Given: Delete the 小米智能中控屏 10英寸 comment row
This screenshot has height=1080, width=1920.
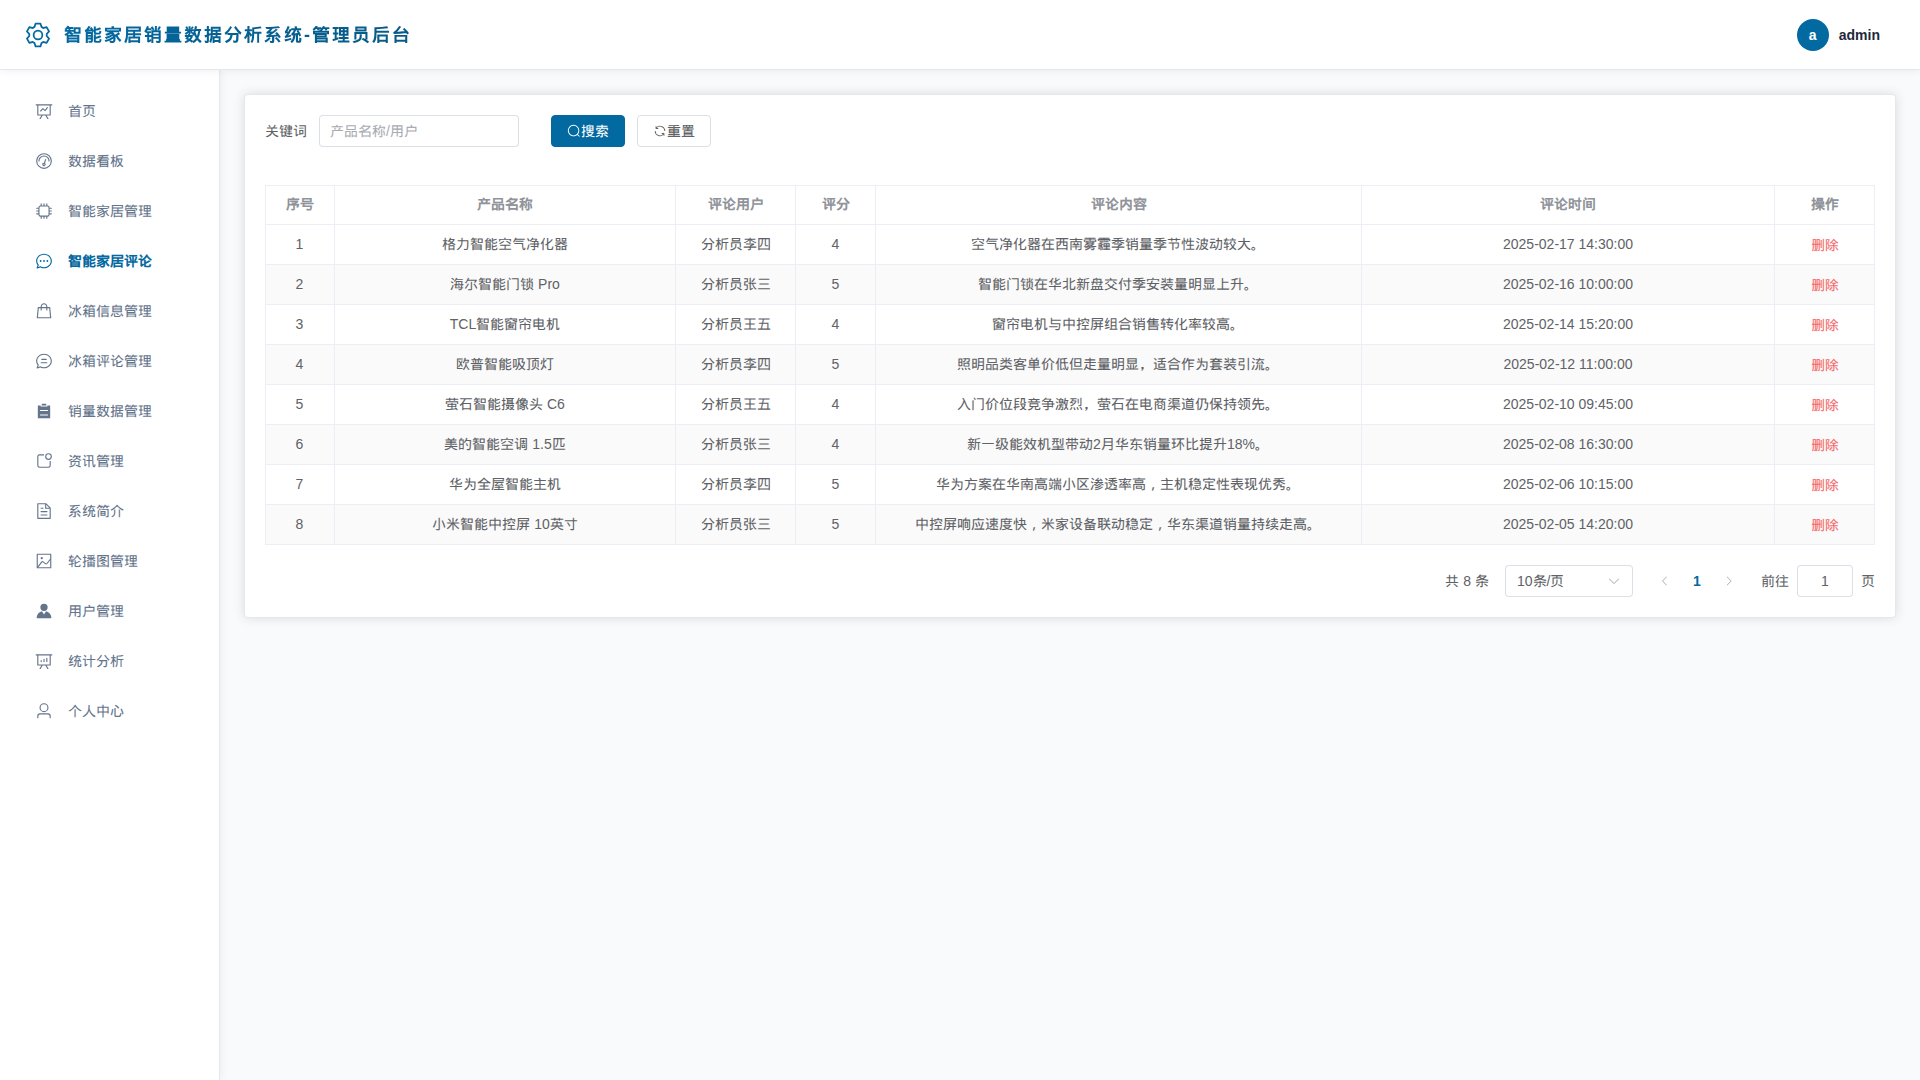Looking at the screenshot, I should 1824,525.
